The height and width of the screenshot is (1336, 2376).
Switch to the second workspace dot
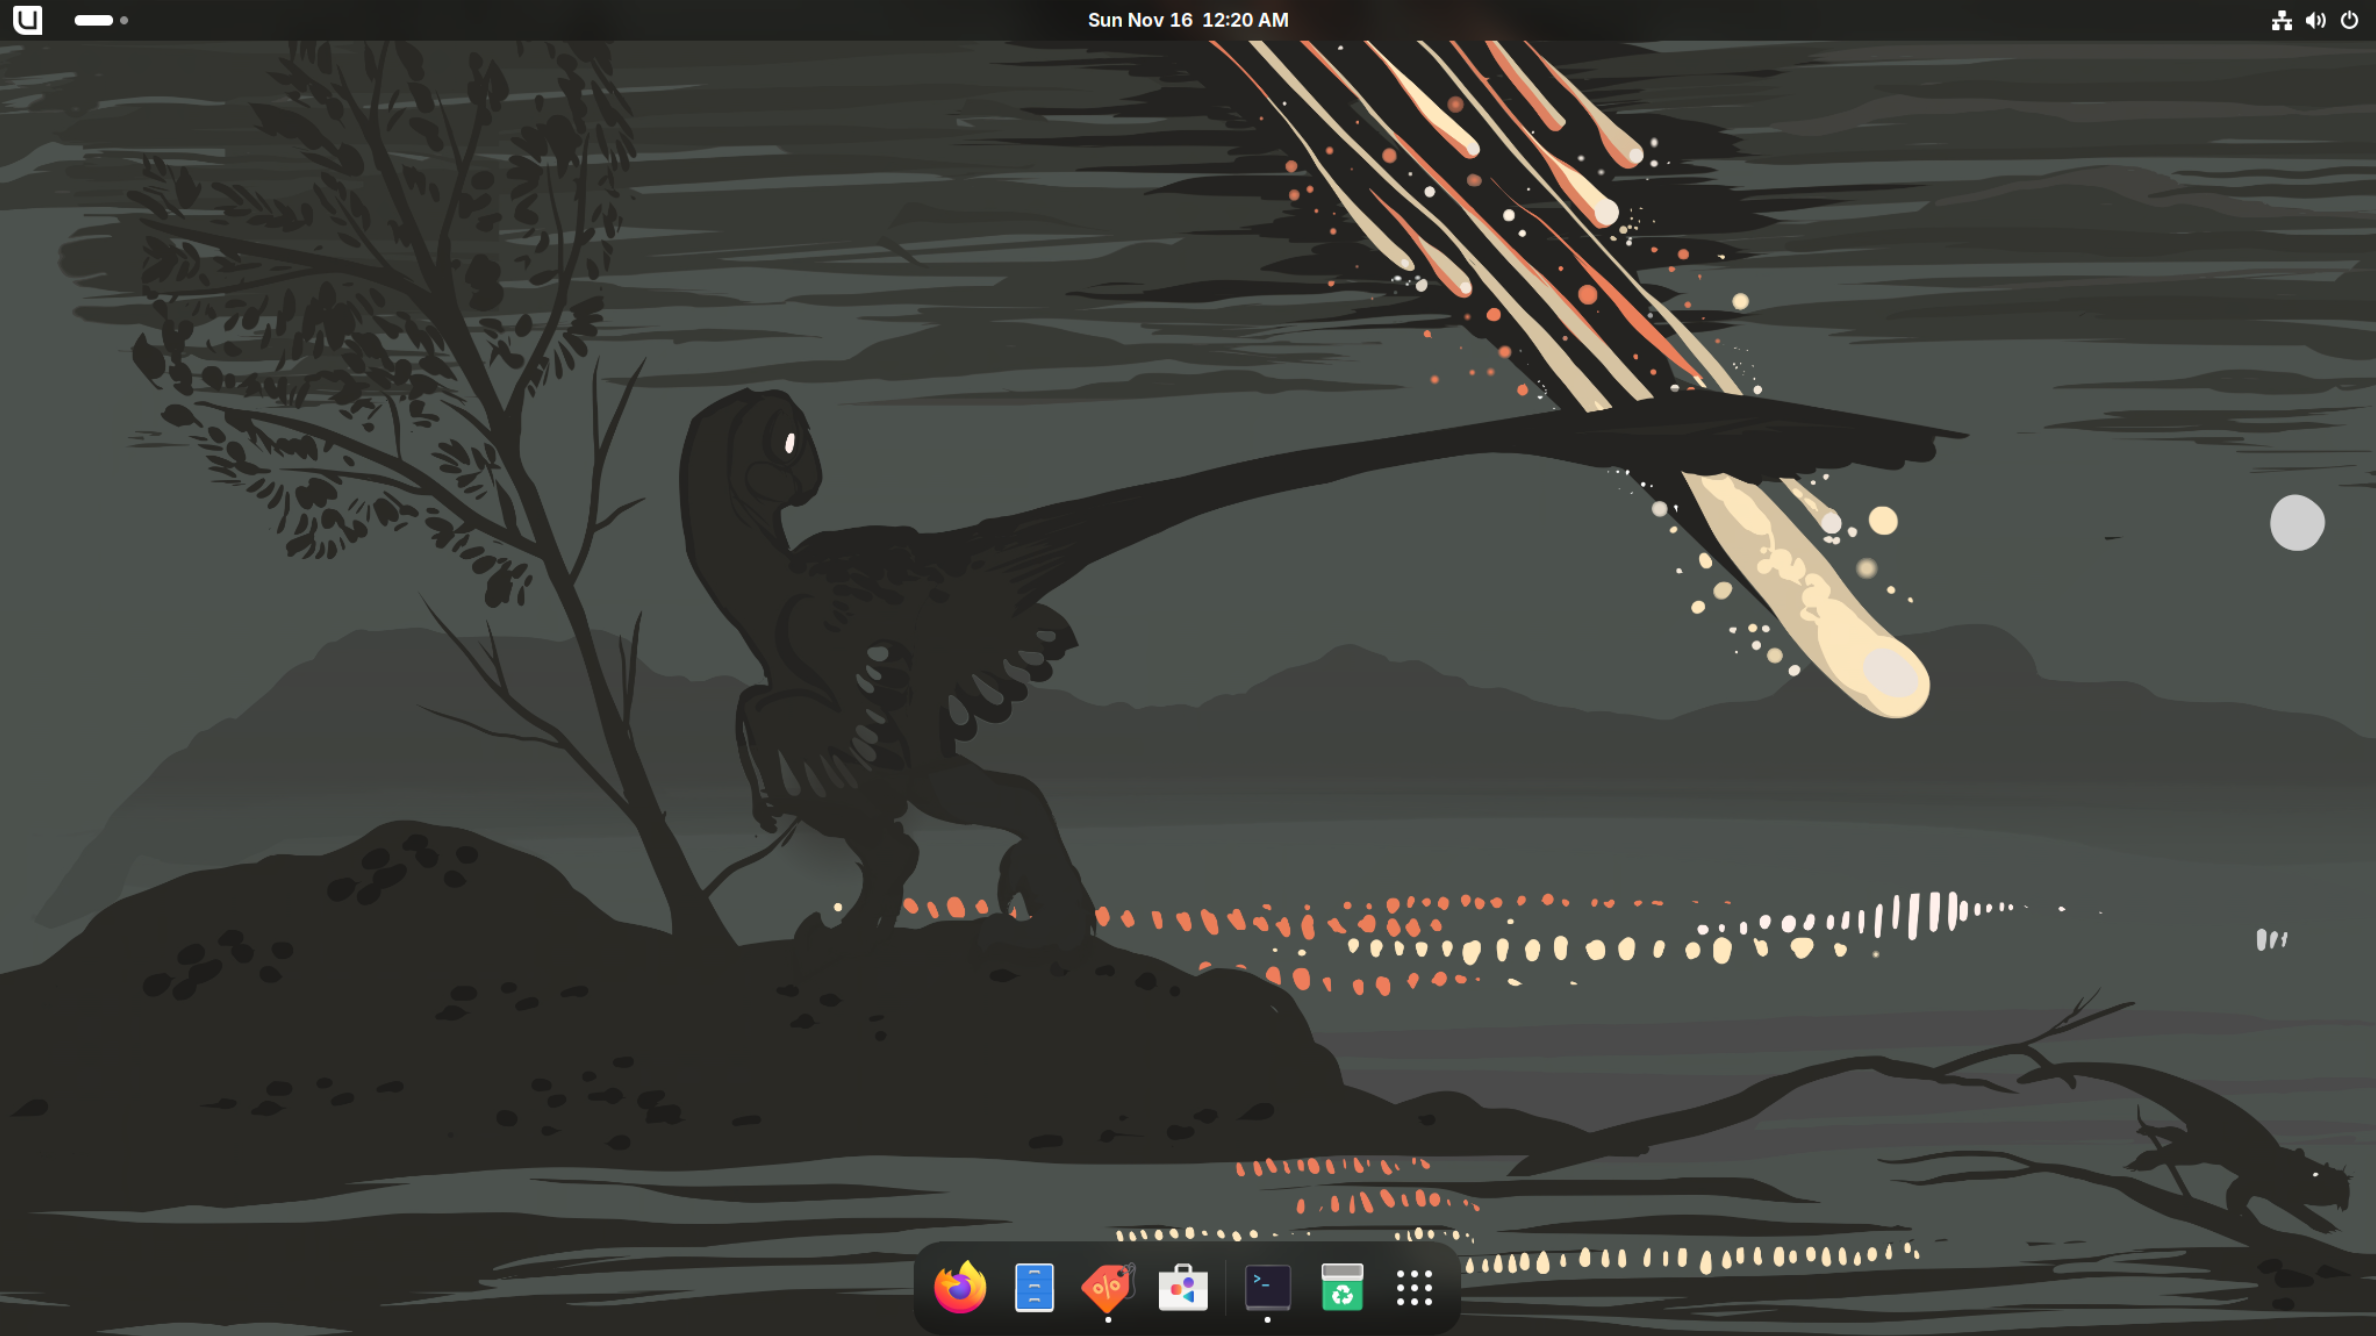pos(124,20)
